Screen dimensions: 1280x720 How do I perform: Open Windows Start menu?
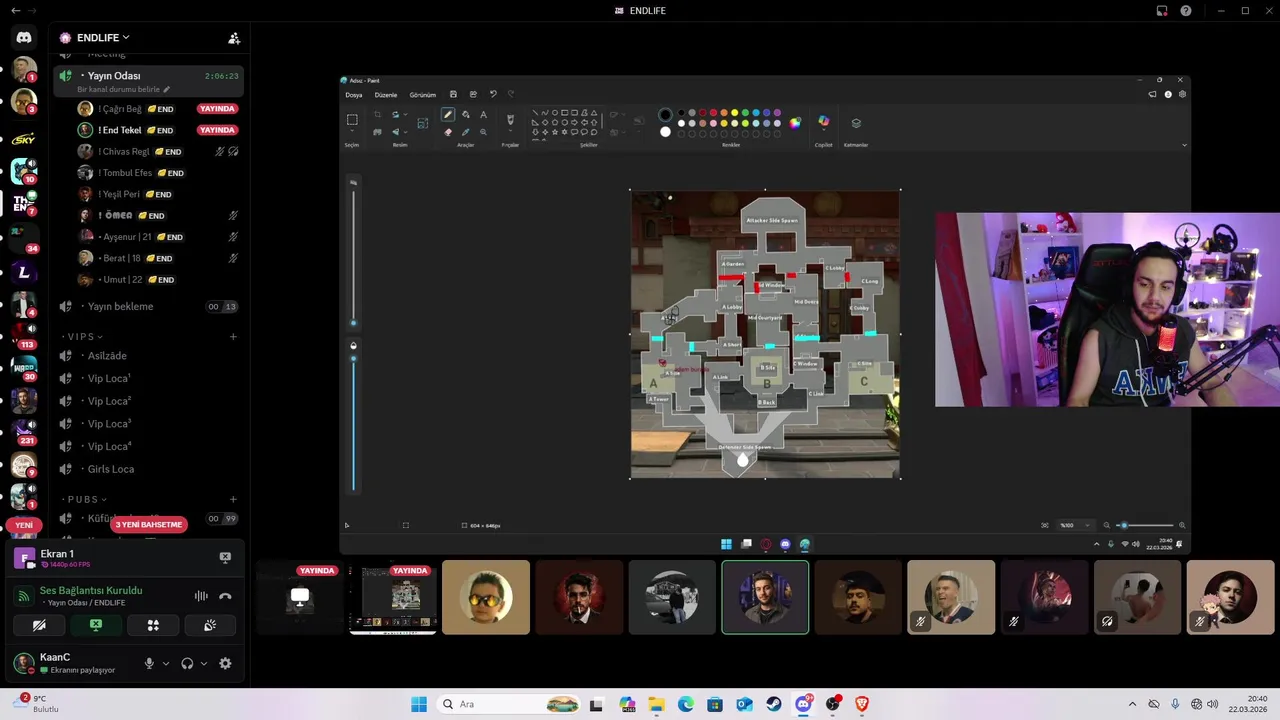[x=419, y=704]
